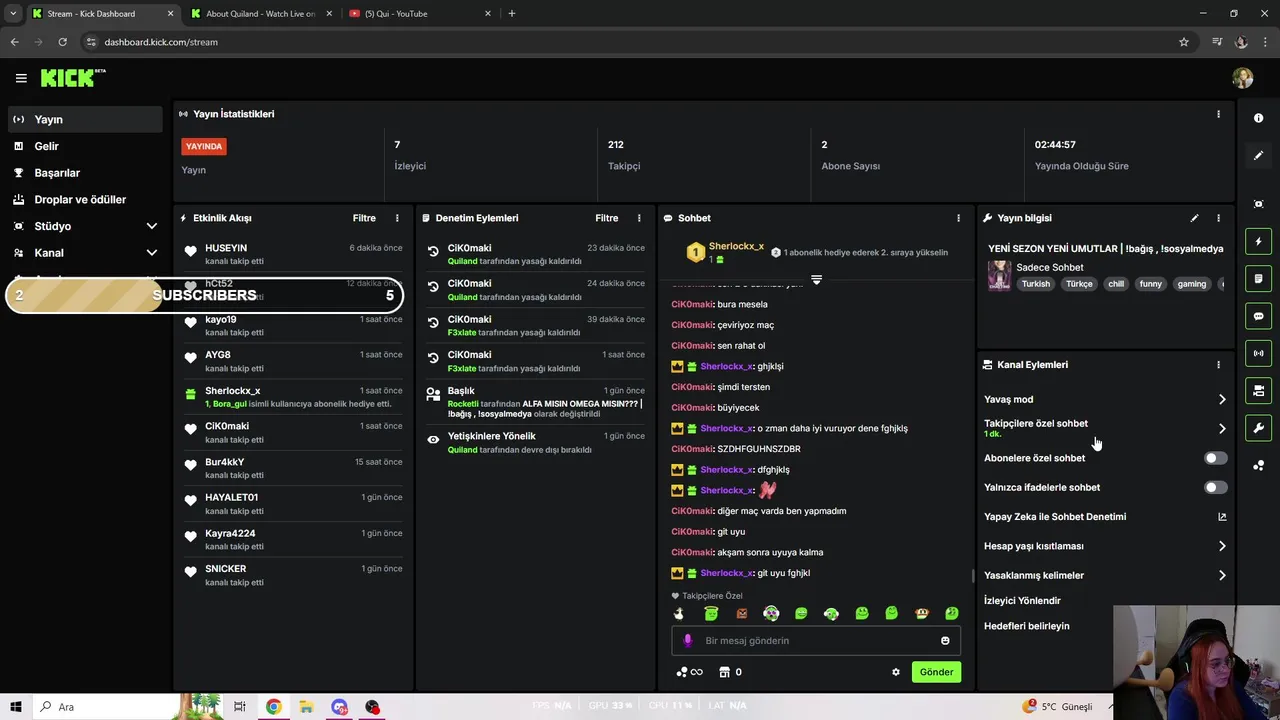Click the stream category thumbnail
Image resolution: width=1280 pixels, height=720 pixels.
[999, 276]
